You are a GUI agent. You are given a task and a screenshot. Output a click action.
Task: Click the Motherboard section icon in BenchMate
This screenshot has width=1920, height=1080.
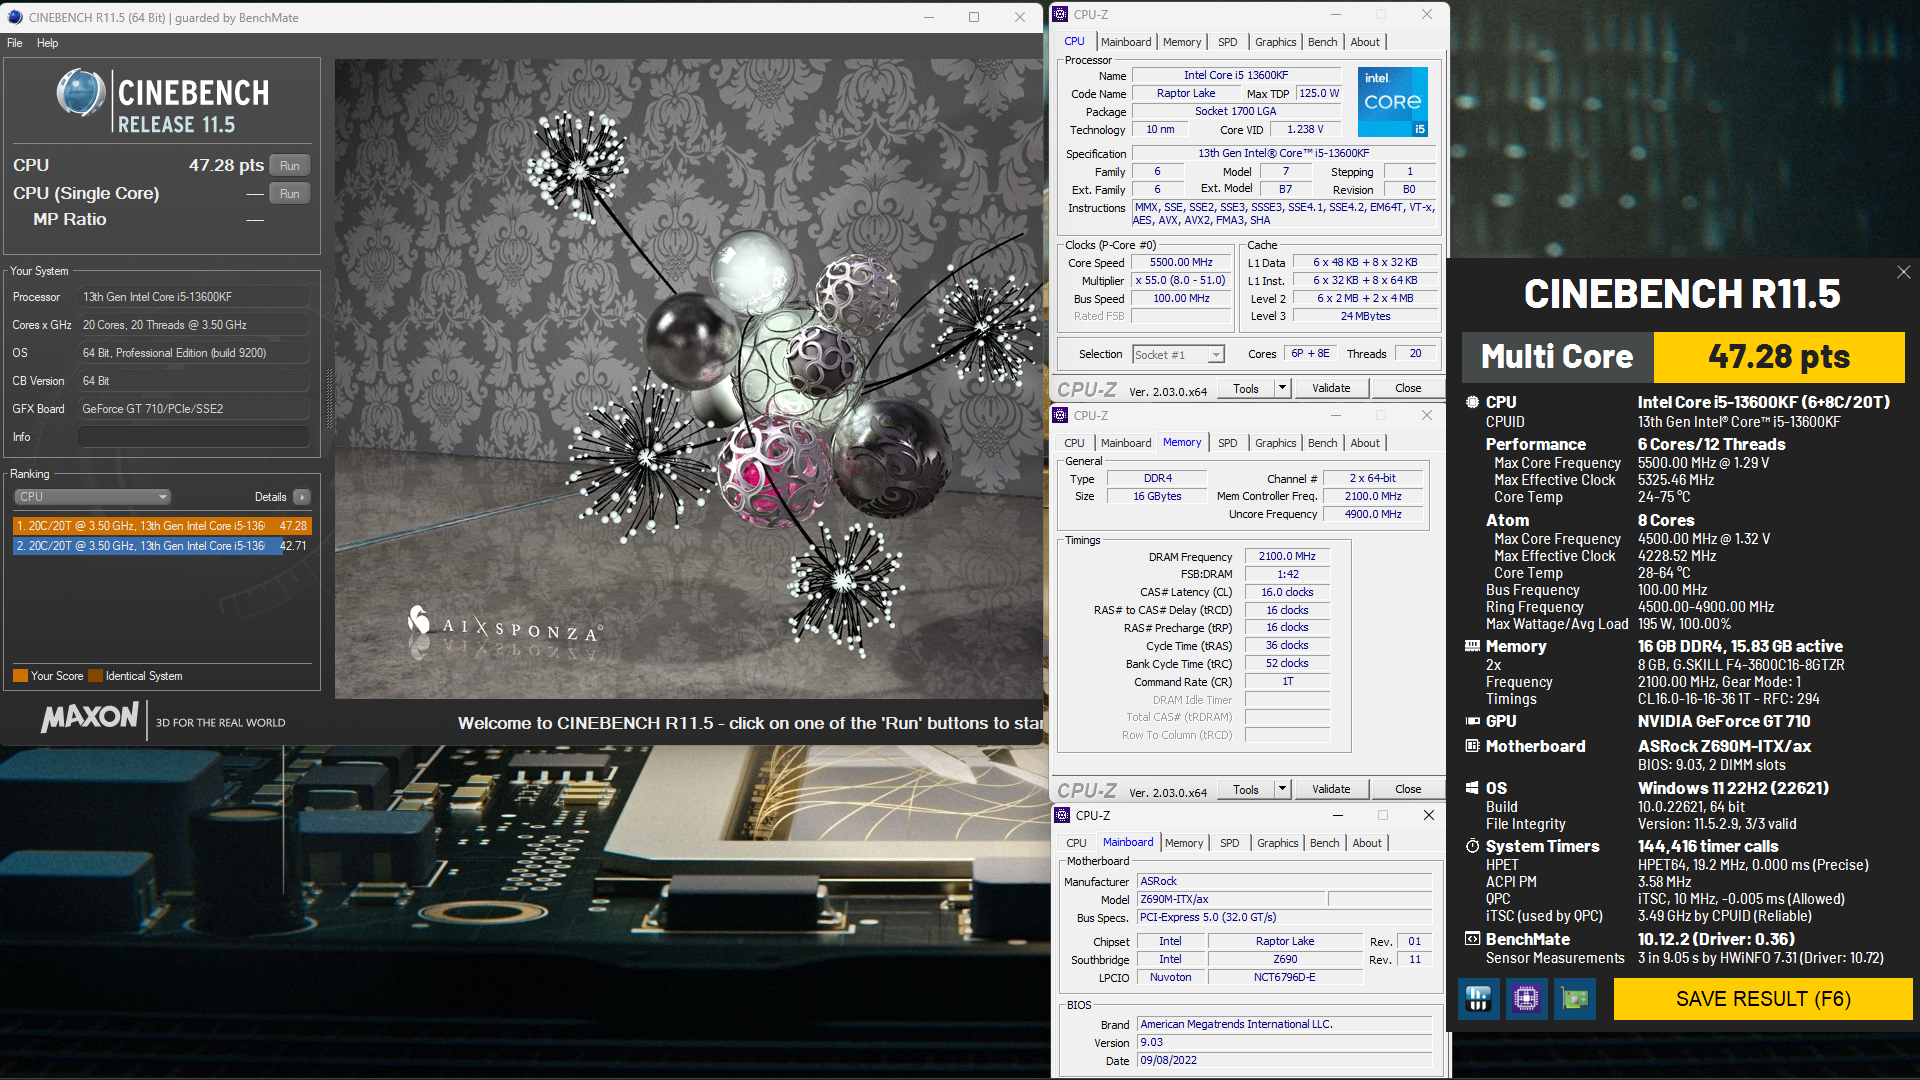[x=1472, y=746]
